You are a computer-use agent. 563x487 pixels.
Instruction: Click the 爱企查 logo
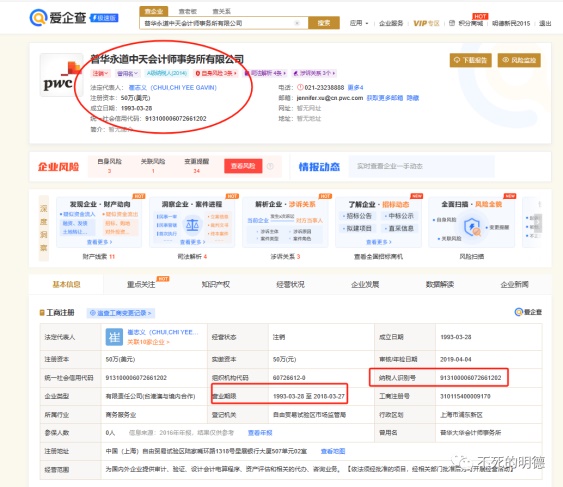pyautogui.click(x=58, y=18)
